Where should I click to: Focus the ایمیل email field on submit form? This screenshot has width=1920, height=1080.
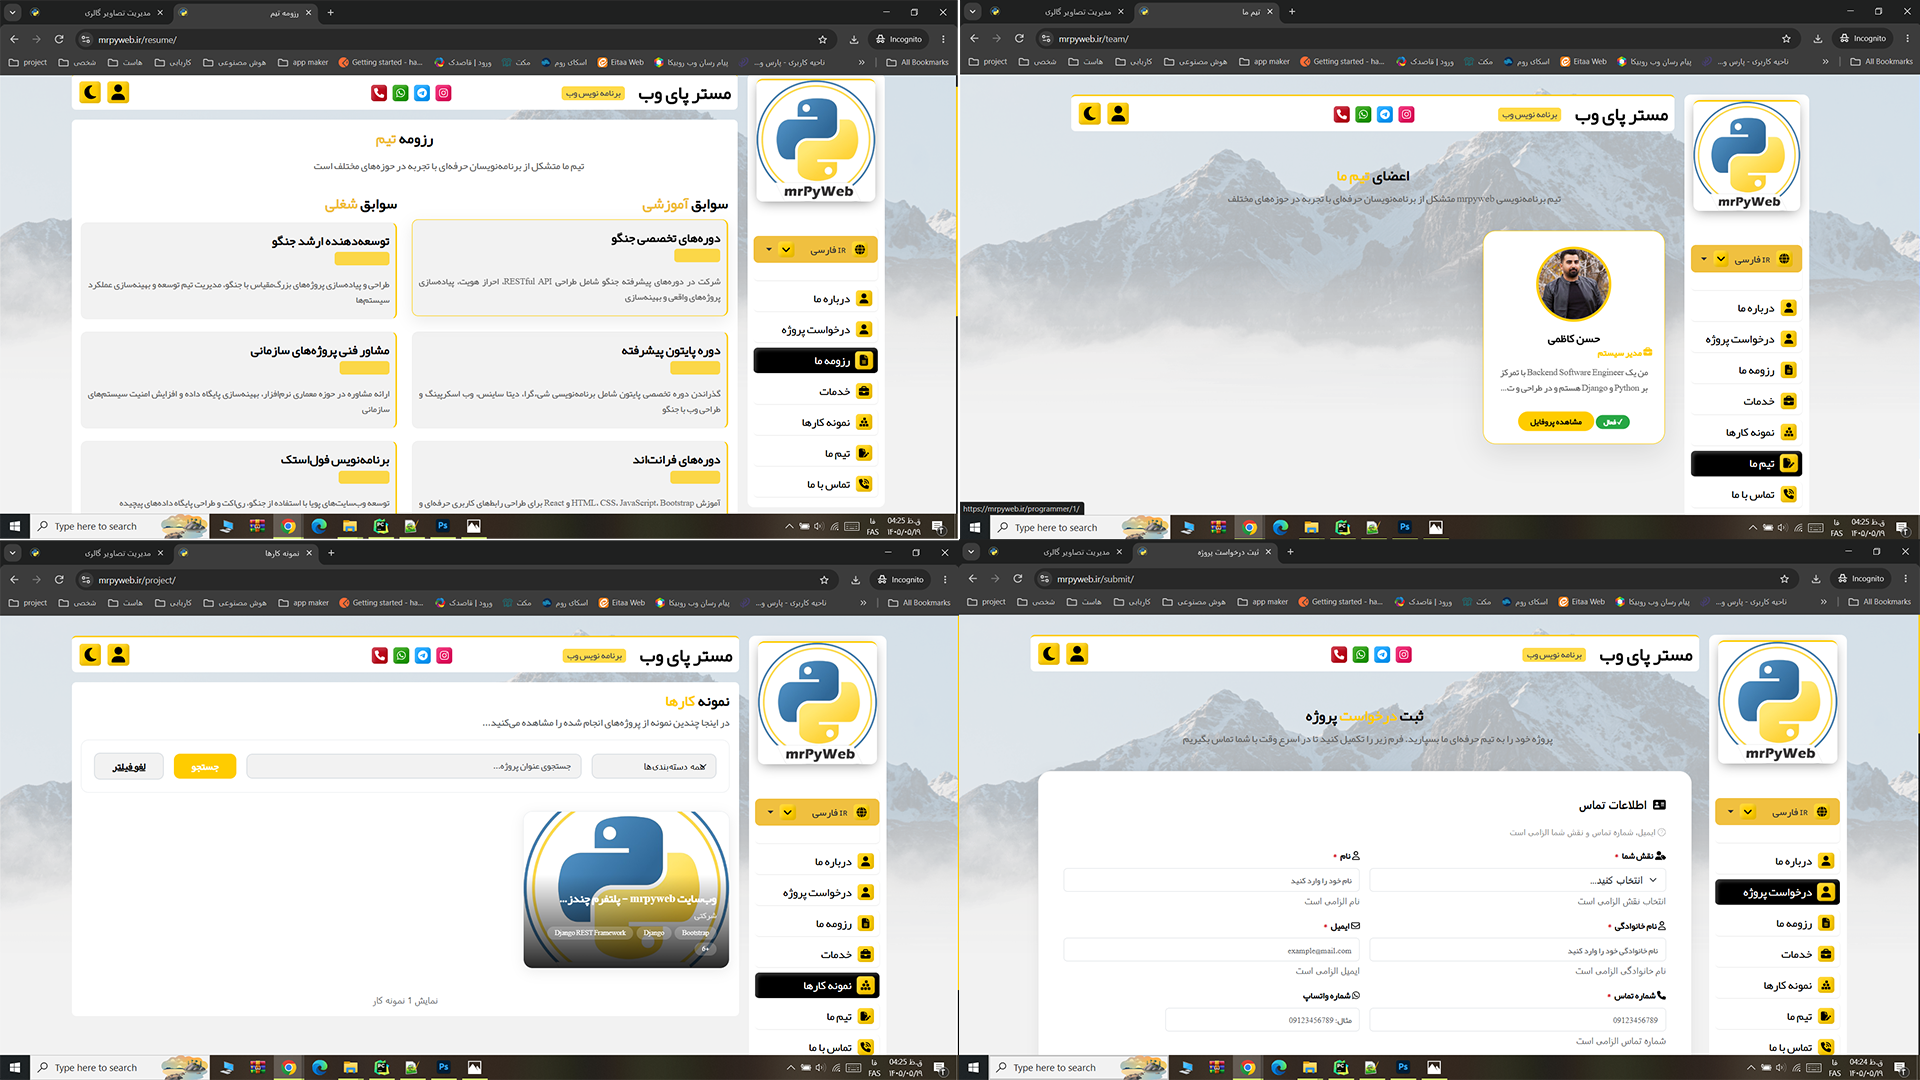(1212, 951)
